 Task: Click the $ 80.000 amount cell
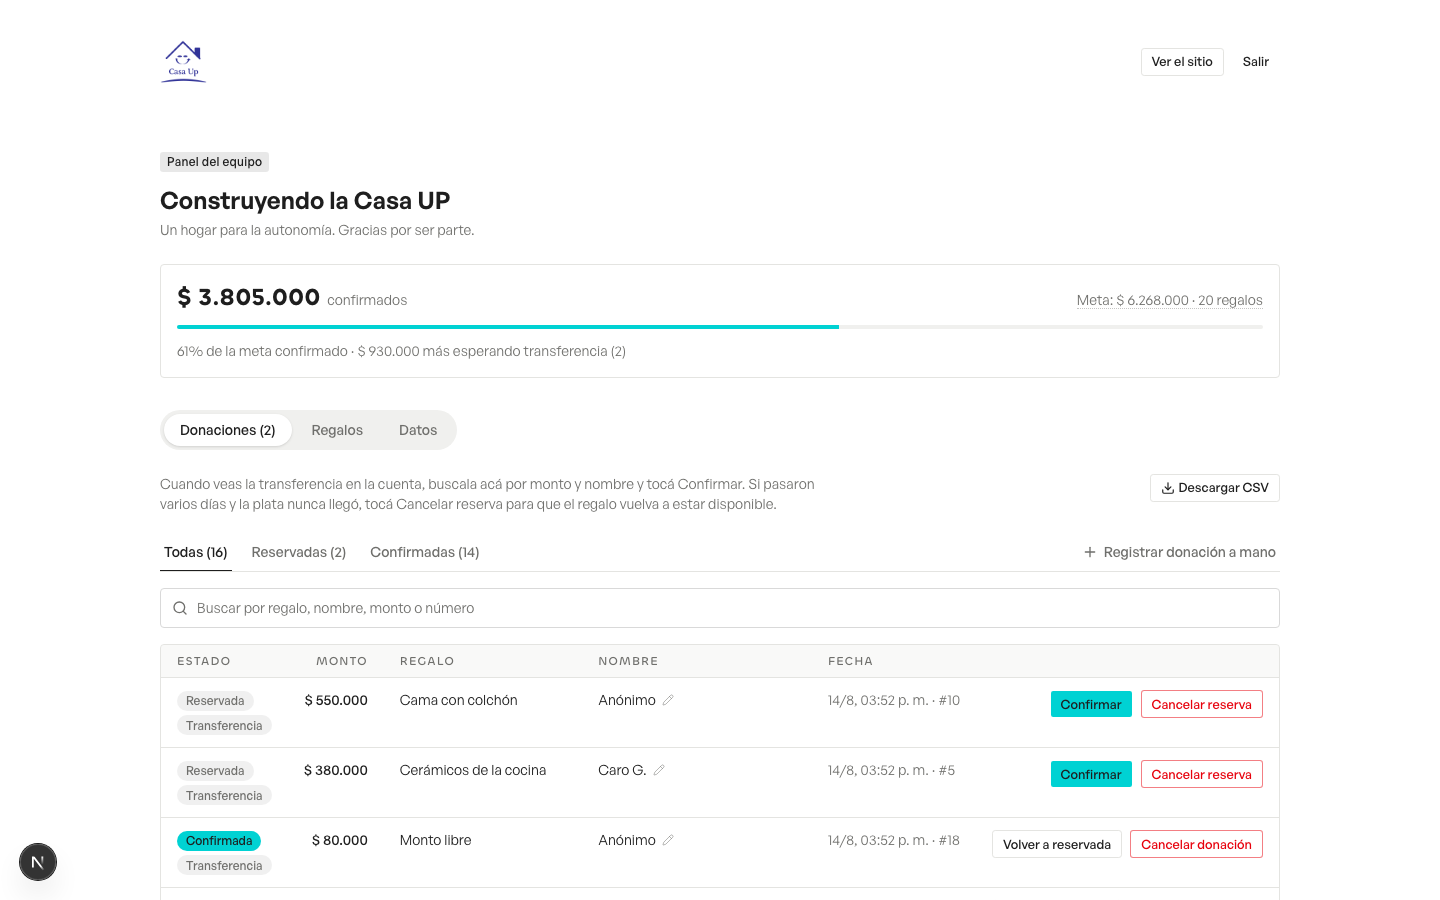tap(340, 840)
